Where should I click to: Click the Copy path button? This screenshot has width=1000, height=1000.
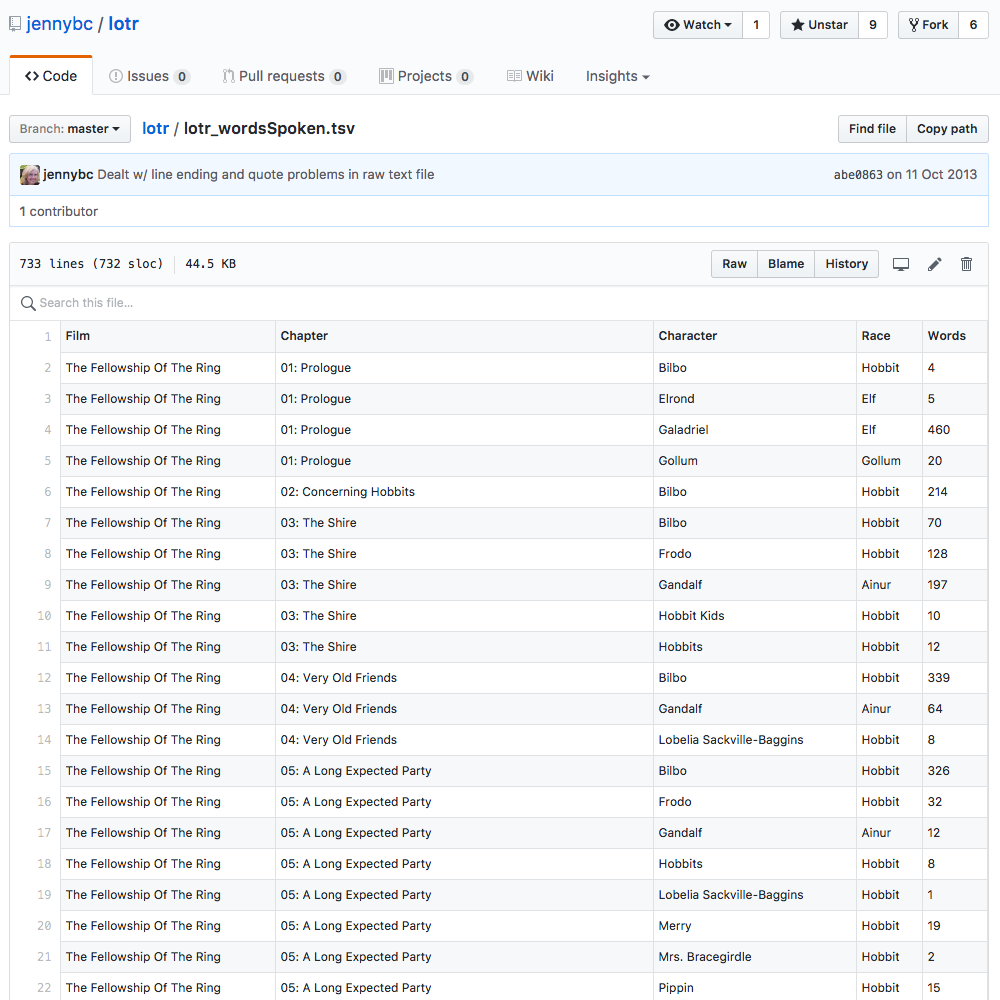[946, 129]
